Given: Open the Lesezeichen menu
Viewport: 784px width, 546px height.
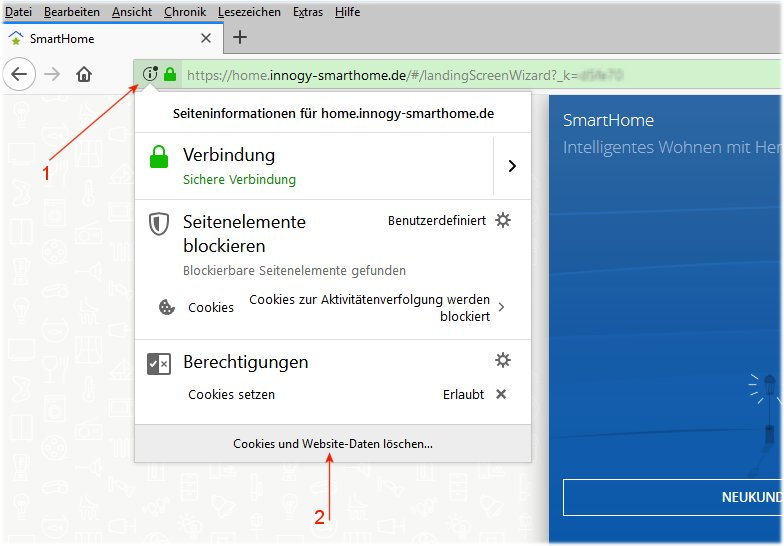Looking at the screenshot, I should click(x=250, y=12).
